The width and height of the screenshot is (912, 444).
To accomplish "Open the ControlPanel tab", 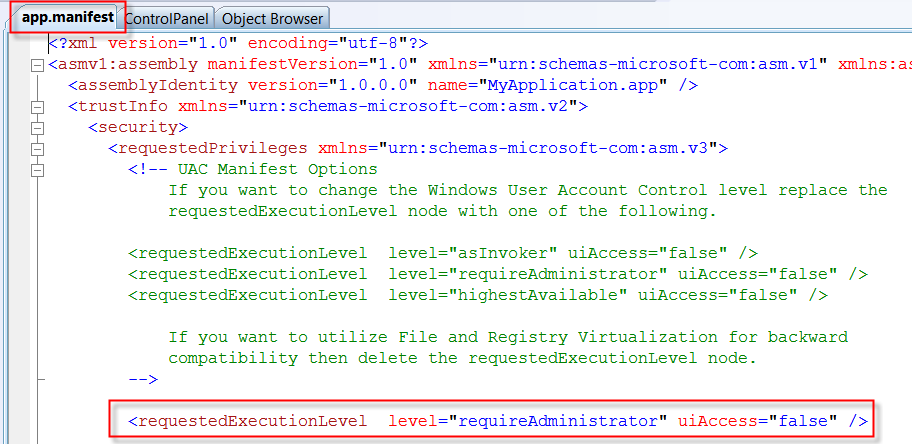I will pyautogui.click(x=167, y=18).
